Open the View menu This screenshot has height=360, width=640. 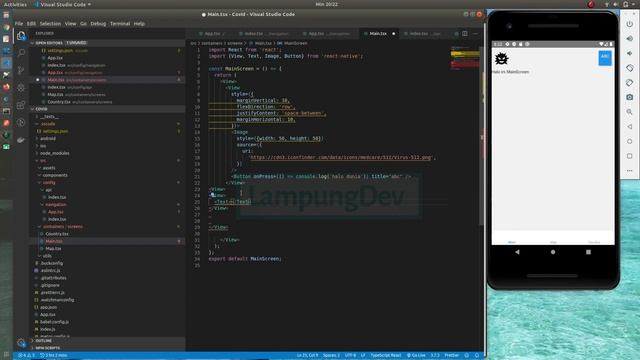tap(70, 24)
